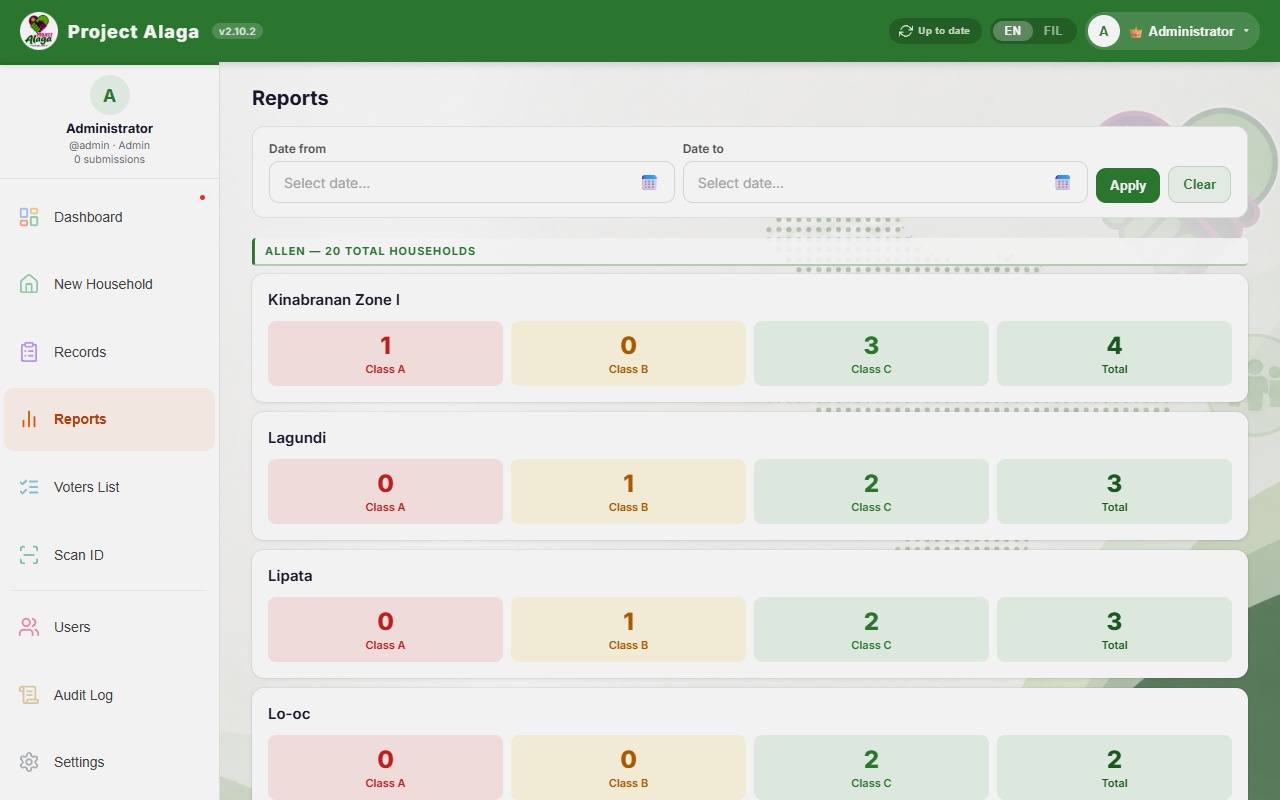The width and height of the screenshot is (1280, 800).
Task: Click the Kinabranan Zone I Class A card
Action: [385, 353]
